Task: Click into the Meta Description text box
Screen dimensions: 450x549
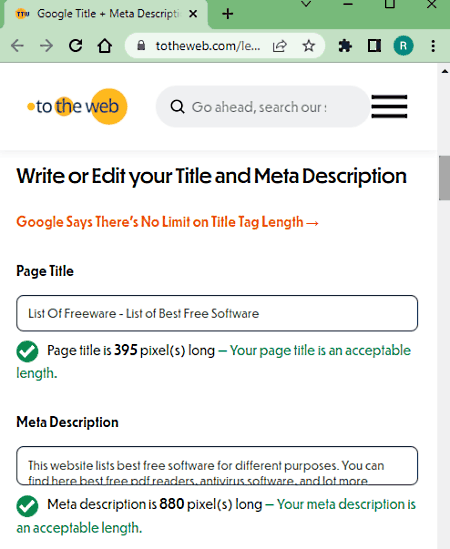Action: (217, 466)
